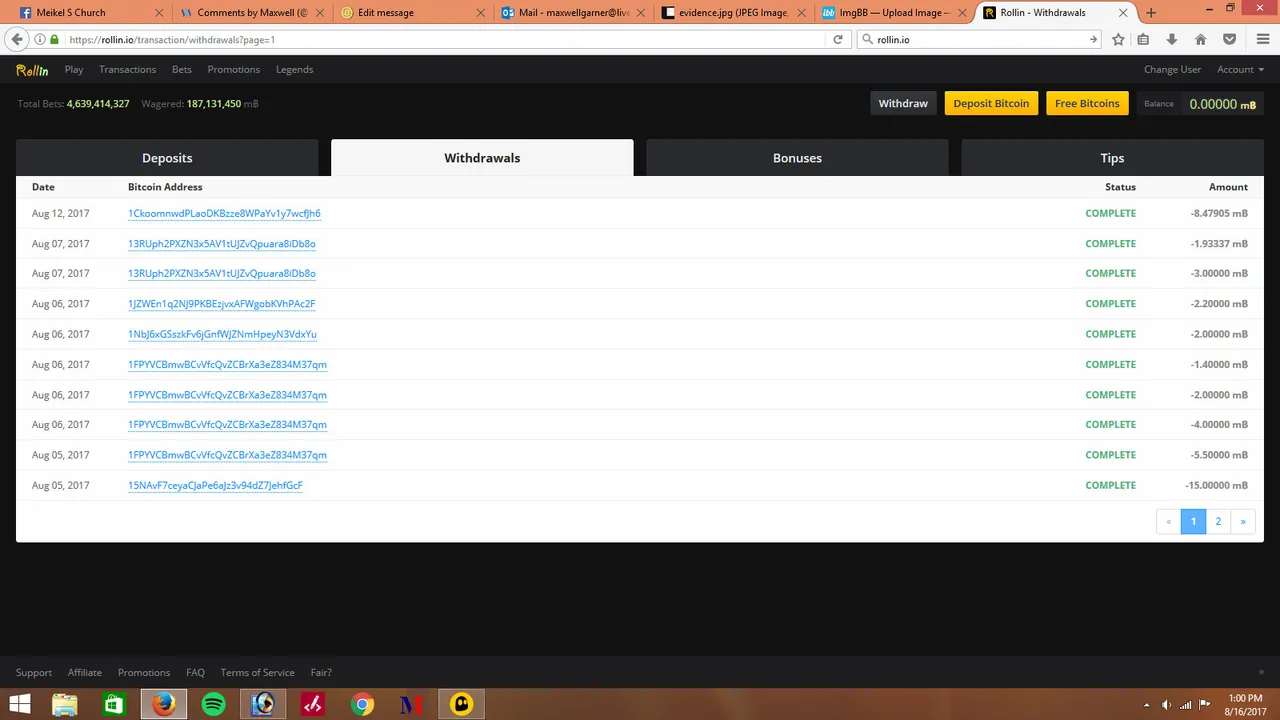The image size is (1280, 720).
Task: Open the Legends menu item
Action: click(x=294, y=70)
